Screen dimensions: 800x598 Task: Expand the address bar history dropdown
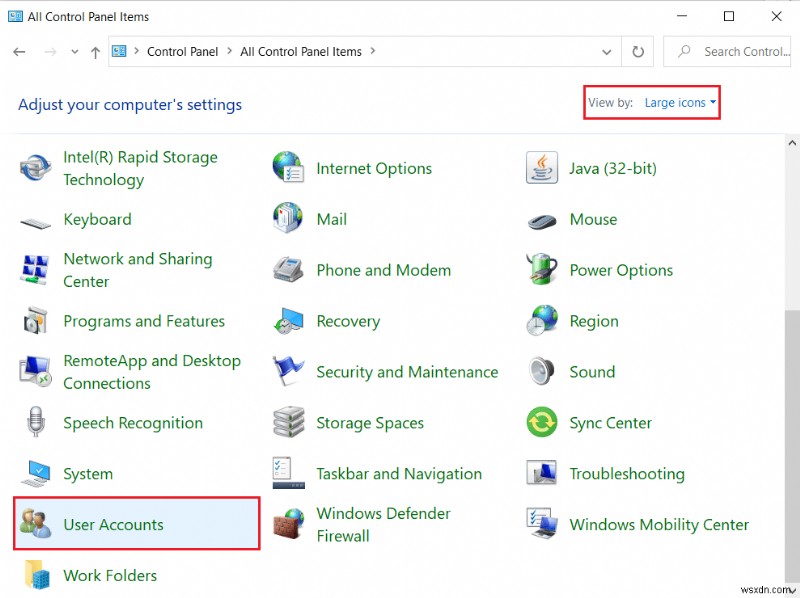607,51
